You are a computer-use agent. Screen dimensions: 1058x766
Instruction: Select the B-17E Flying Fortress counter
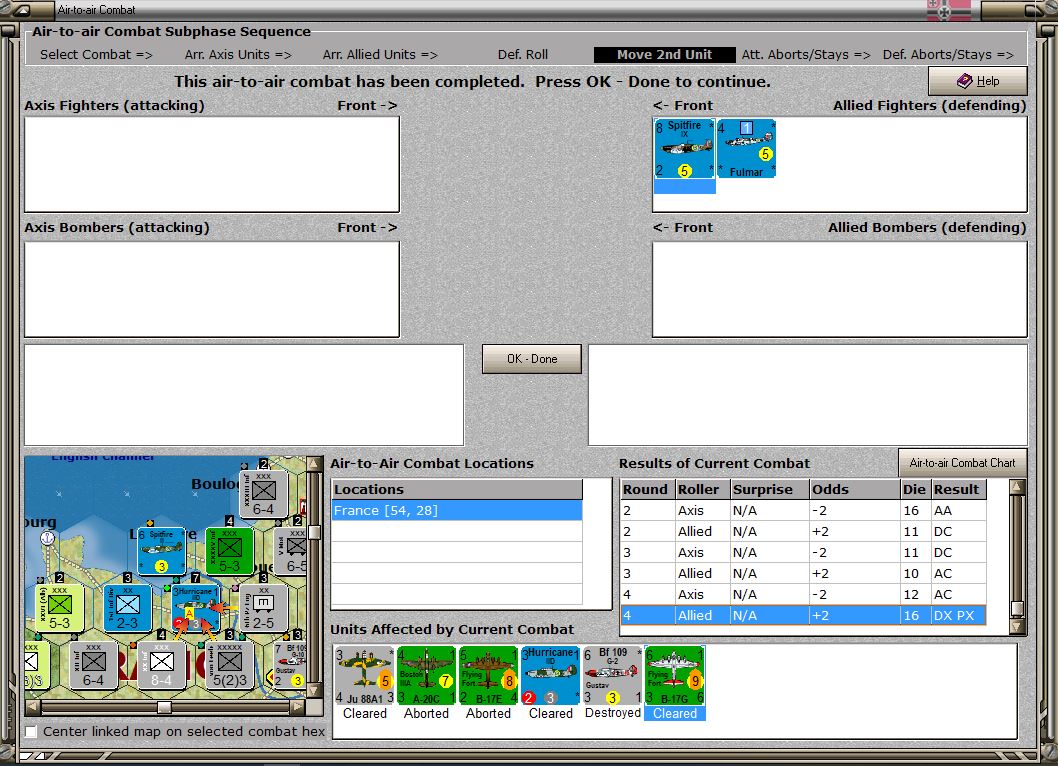[489, 676]
